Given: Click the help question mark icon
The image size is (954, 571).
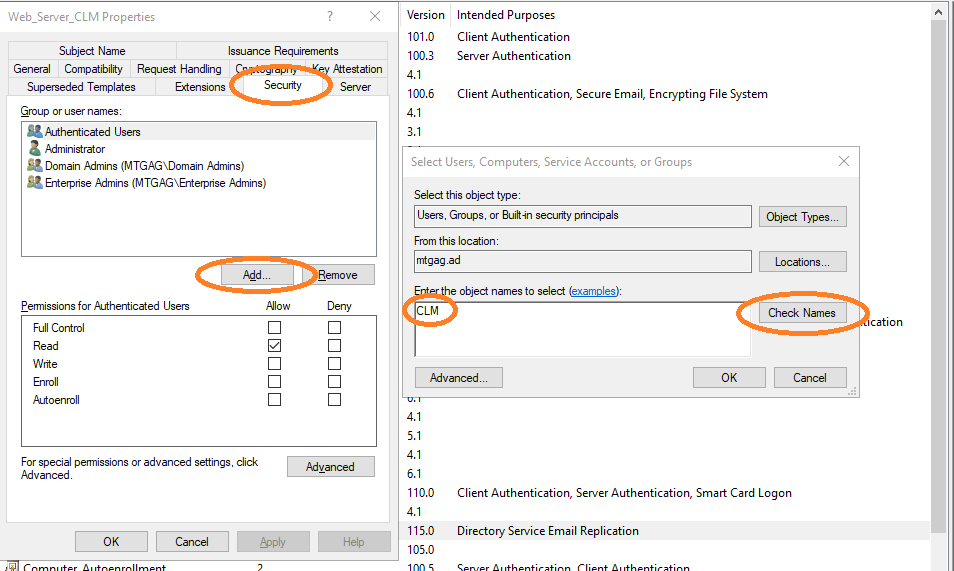Looking at the screenshot, I should 329,17.
